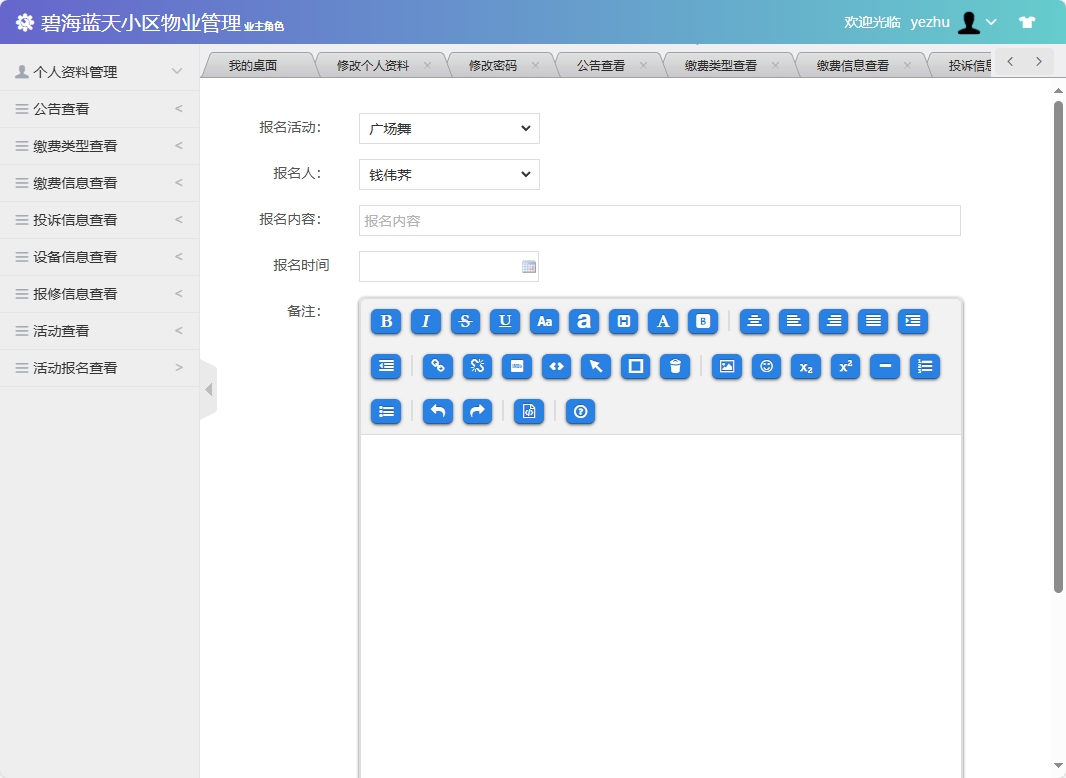Toggle bold formatting in the 备注 editor
The image size is (1066, 778).
tap(386, 322)
